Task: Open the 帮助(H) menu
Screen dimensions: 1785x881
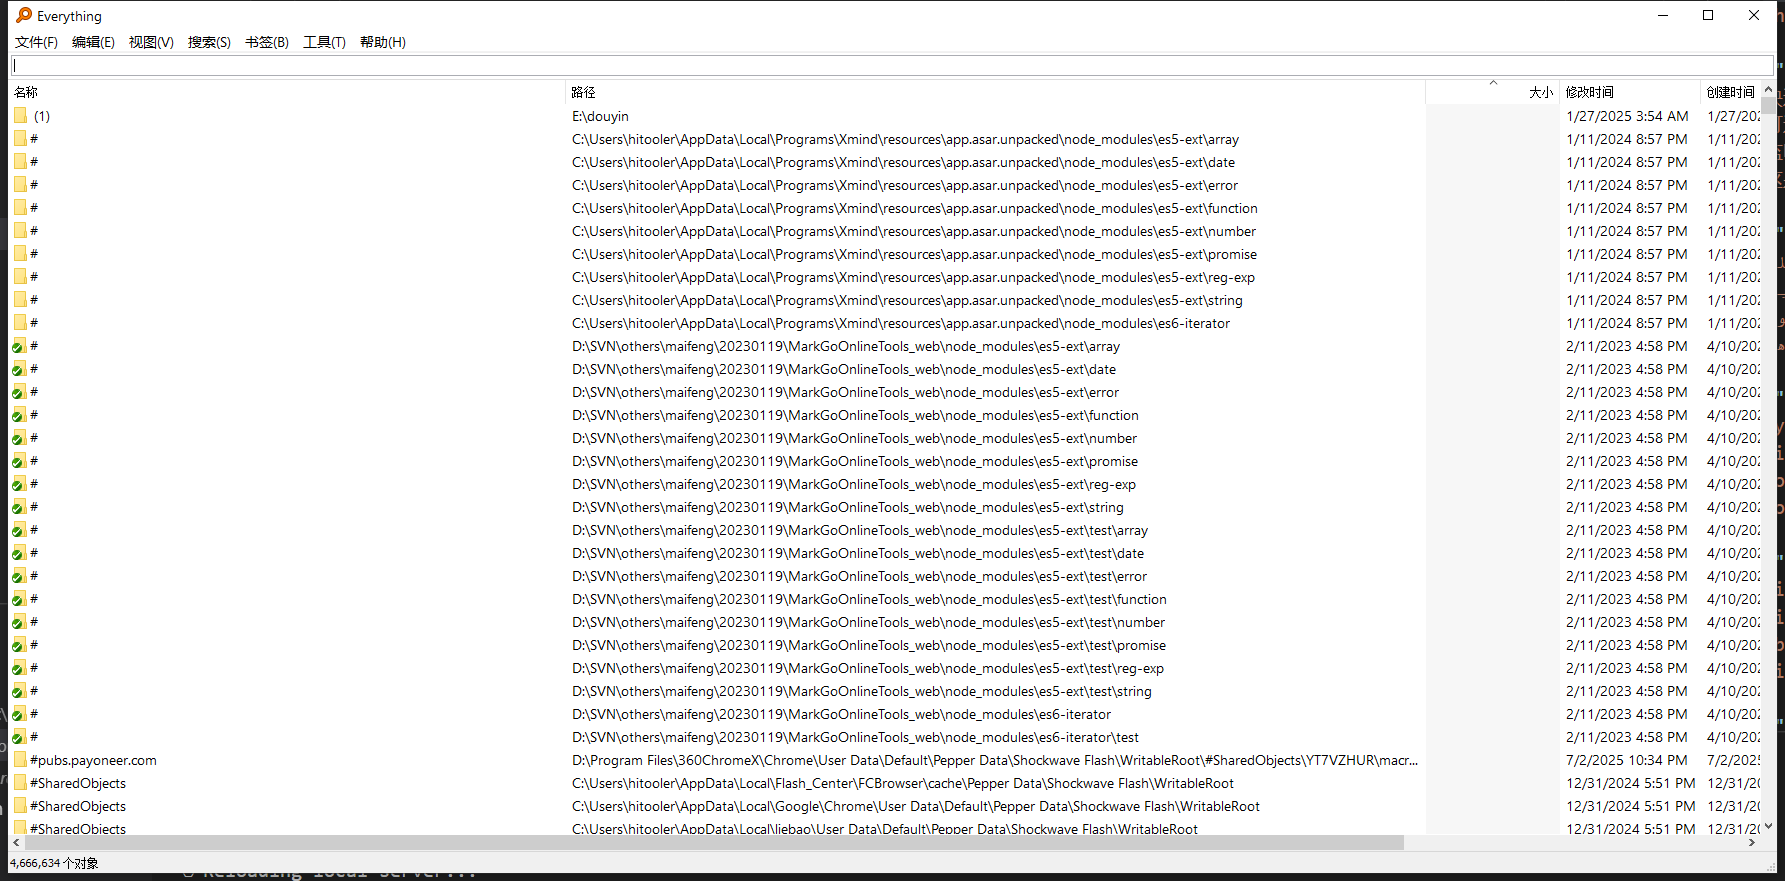Action: click(383, 42)
